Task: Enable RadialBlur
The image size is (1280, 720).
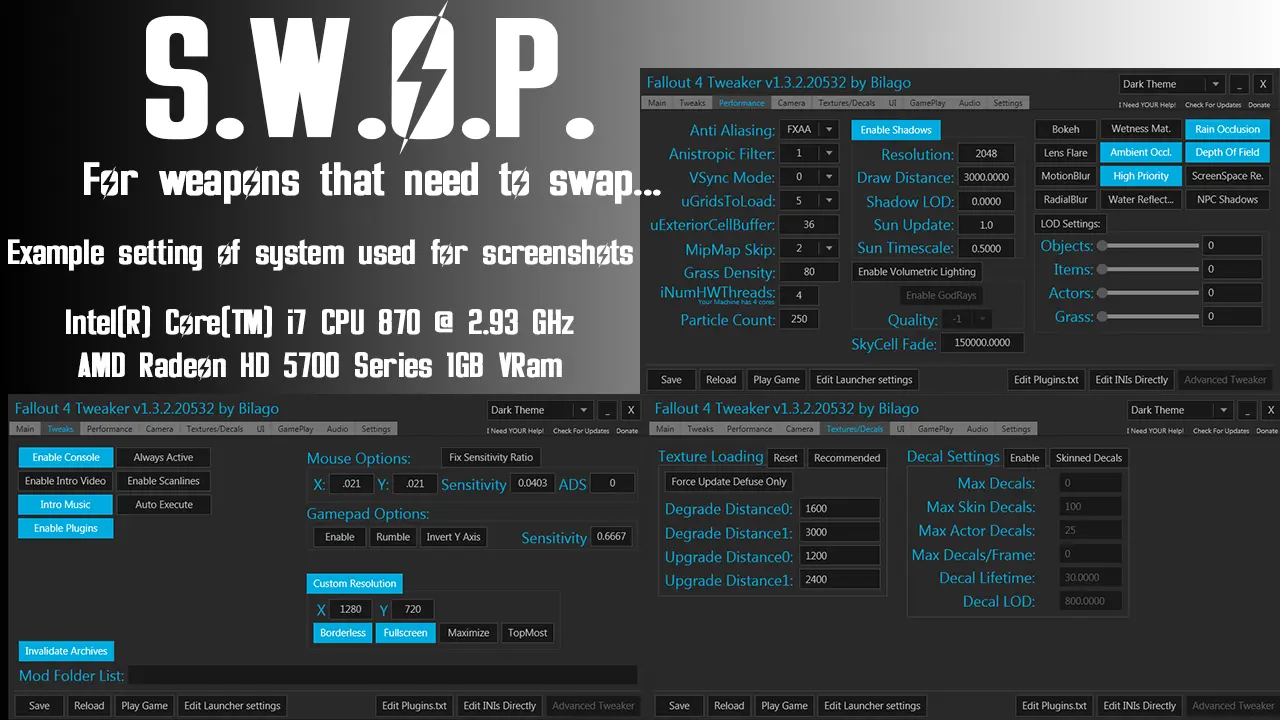Action: [x=1065, y=200]
